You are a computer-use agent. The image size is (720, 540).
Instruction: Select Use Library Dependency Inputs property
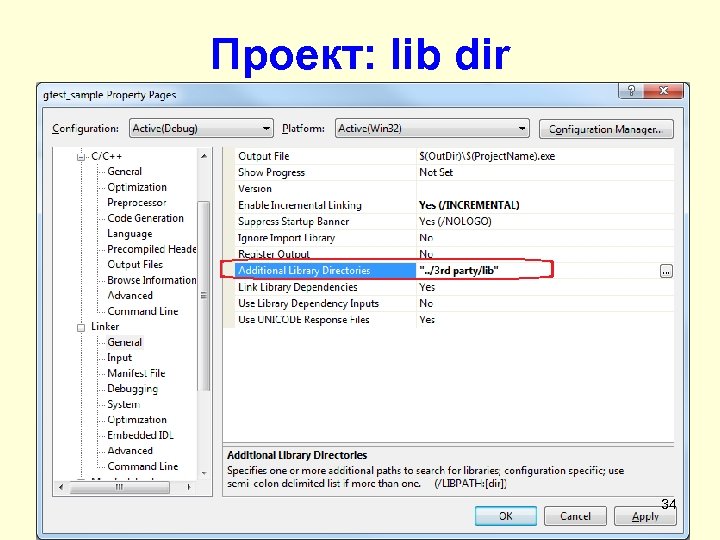(308, 304)
